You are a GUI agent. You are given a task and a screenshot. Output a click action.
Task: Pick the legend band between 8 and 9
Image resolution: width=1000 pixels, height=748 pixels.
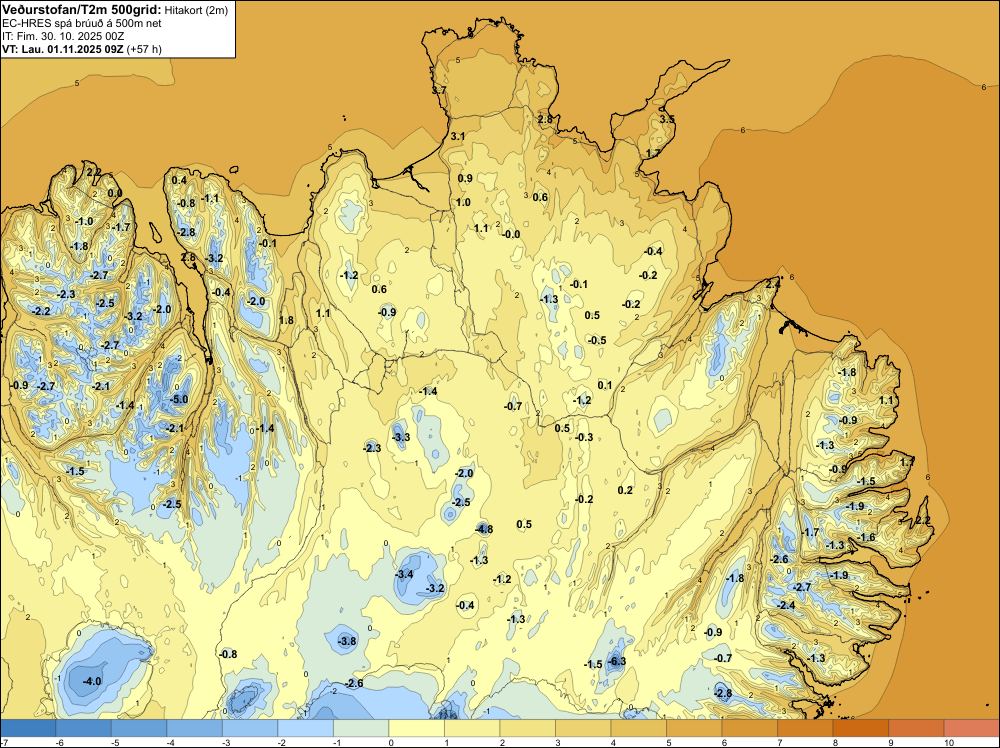[860, 728]
